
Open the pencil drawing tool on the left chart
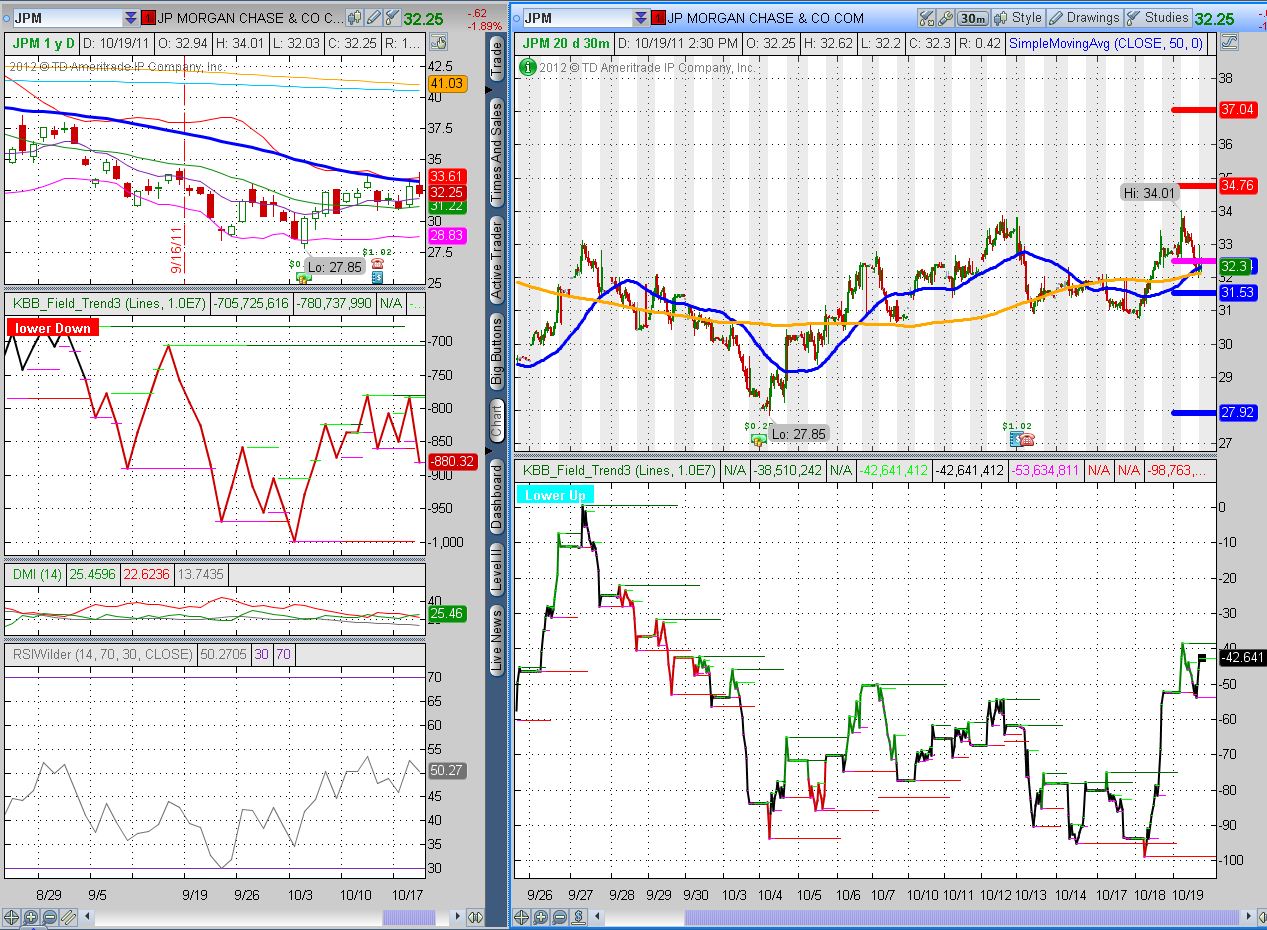[x=376, y=19]
